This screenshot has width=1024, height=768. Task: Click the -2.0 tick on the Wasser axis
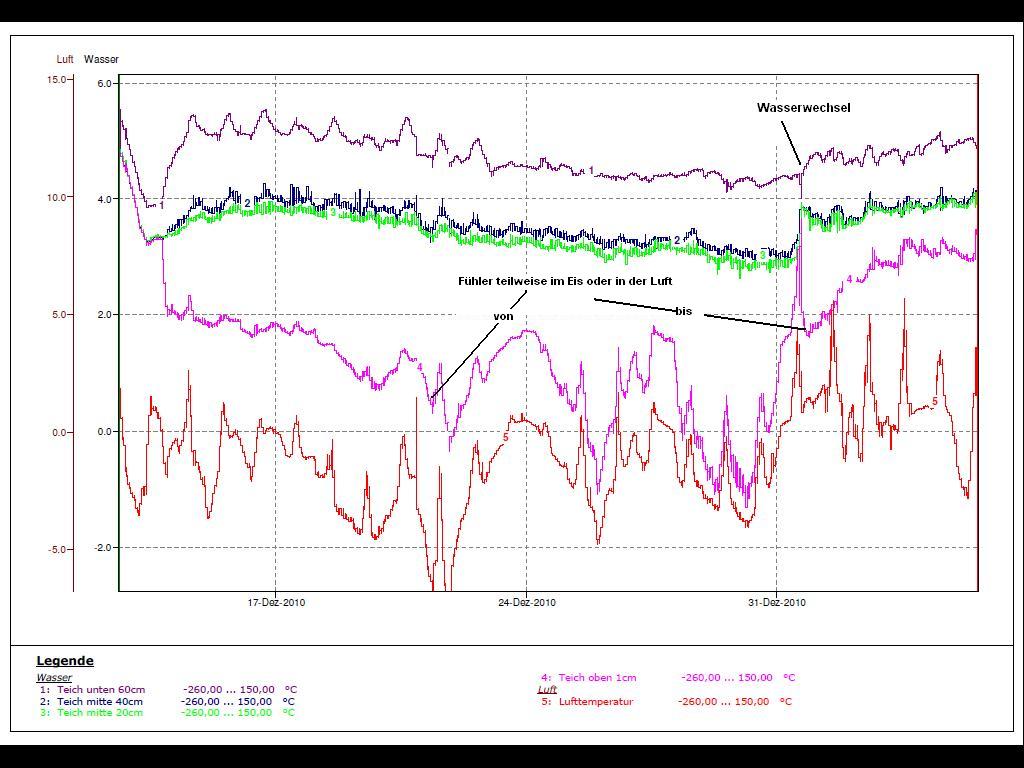(103, 548)
